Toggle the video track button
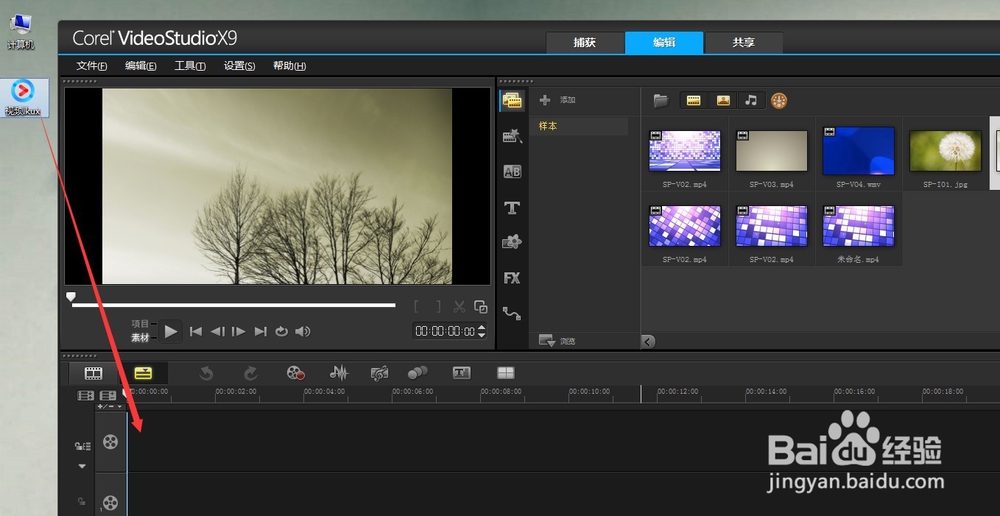The height and width of the screenshot is (516, 1000). click(110, 441)
